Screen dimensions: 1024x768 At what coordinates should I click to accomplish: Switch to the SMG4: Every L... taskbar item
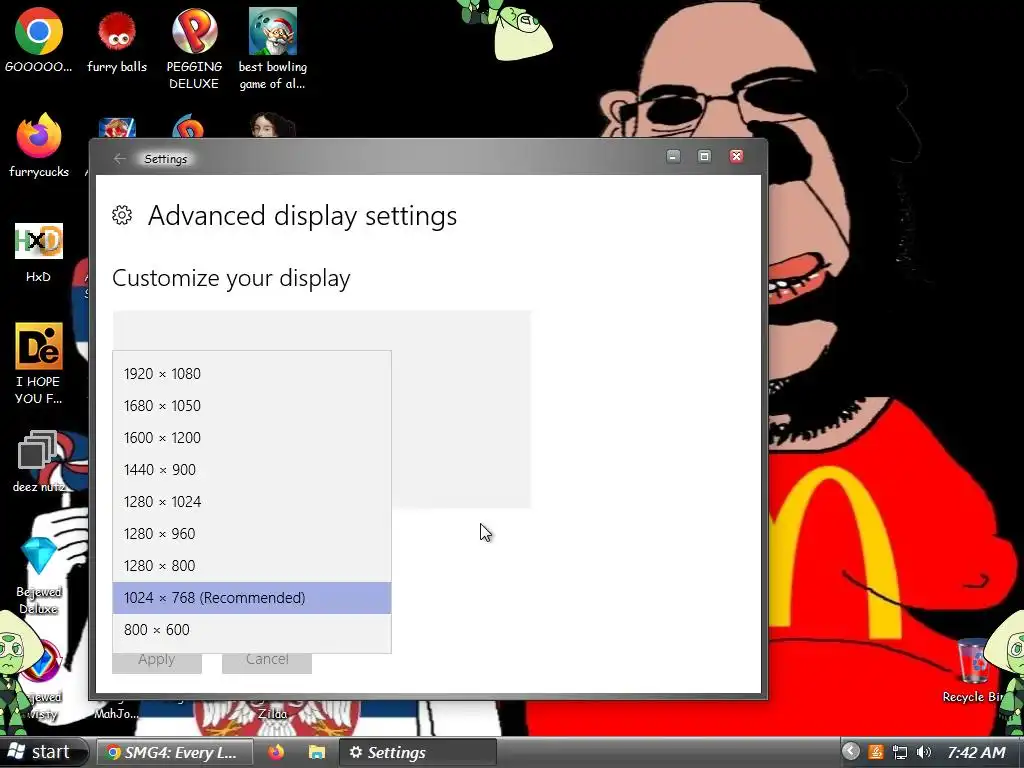click(174, 752)
